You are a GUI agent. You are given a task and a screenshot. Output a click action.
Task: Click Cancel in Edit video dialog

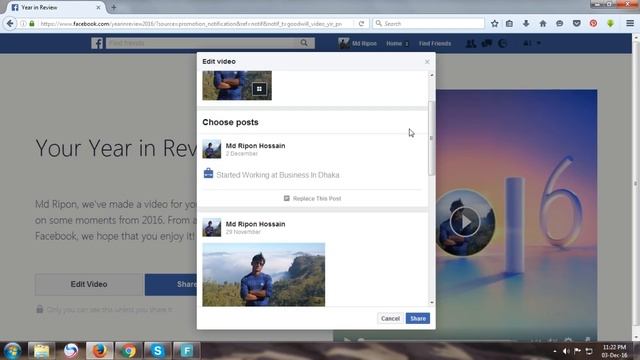tap(390, 318)
